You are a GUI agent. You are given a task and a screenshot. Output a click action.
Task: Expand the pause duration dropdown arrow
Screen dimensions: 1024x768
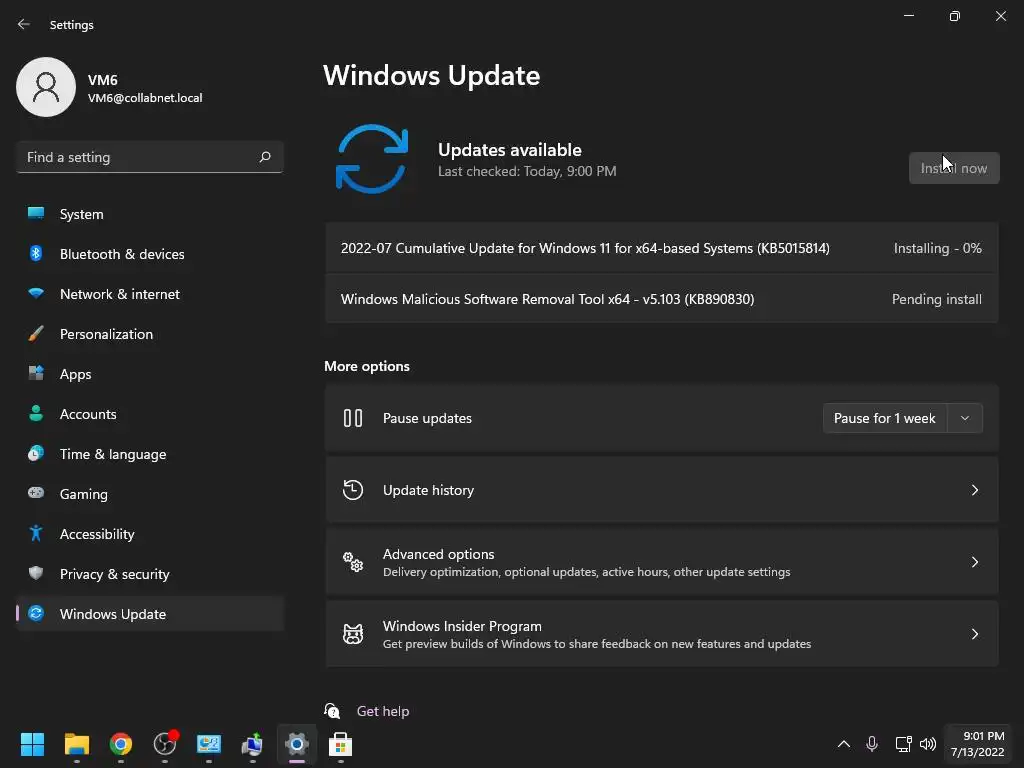tap(965, 418)
